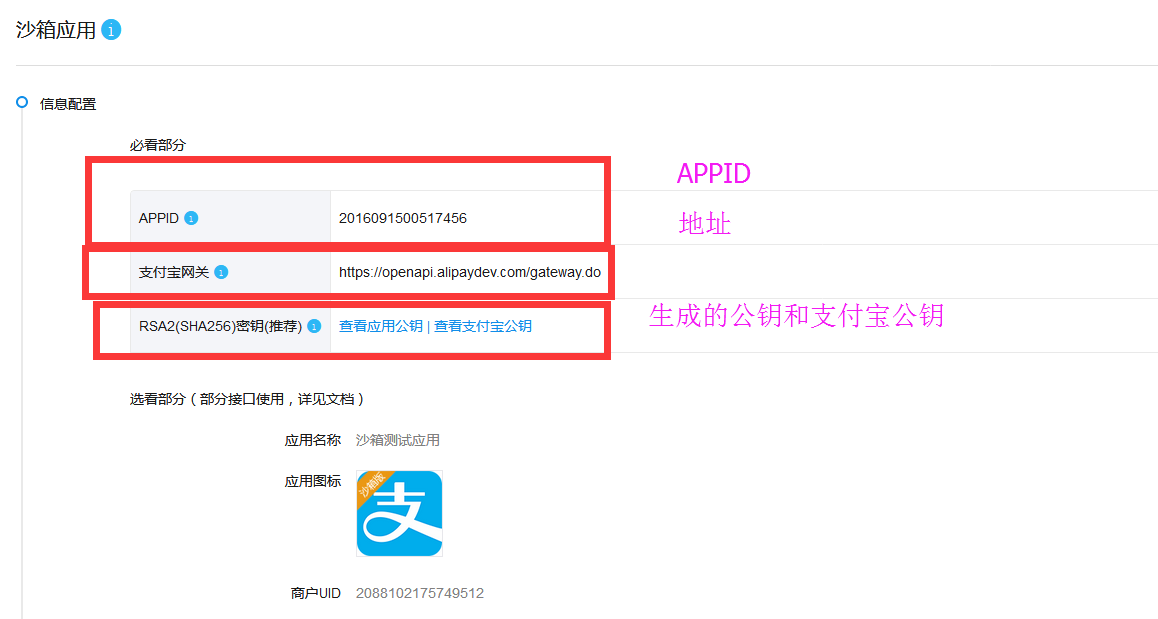Click the 信息配置 step circle marker
This screenshot has width=1158, height=619.
pos(22,103)
